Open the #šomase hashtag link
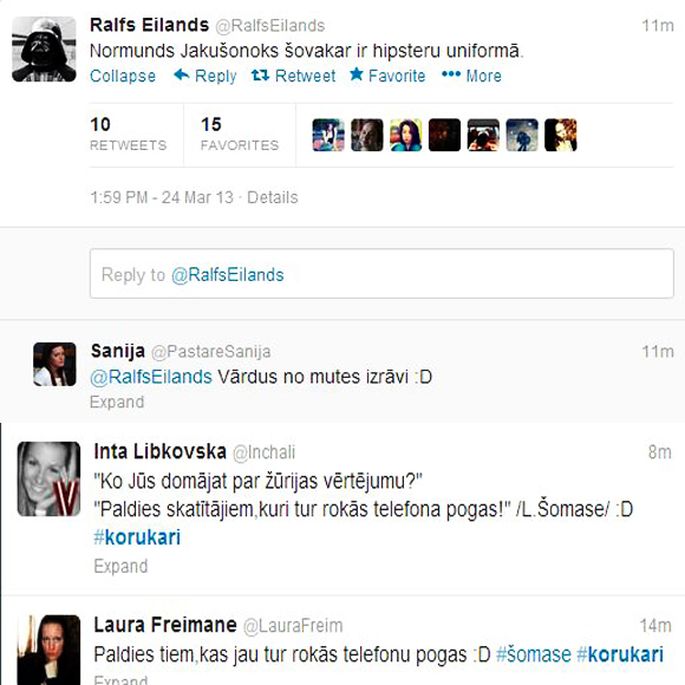Viewport: 685px width, 685px height. (x=533, y=654)
